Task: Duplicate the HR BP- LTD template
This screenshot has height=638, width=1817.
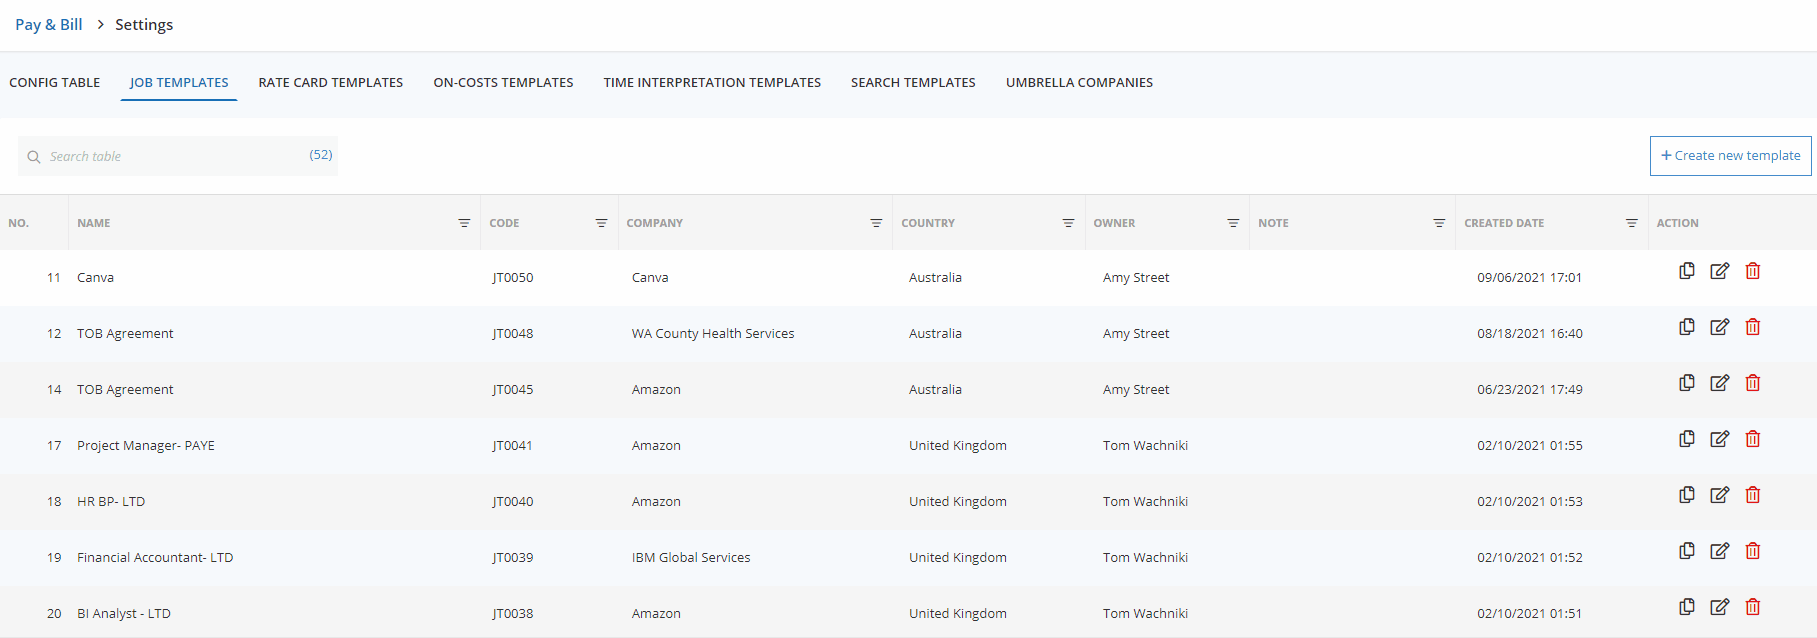Action: (x=1687, y=495)
